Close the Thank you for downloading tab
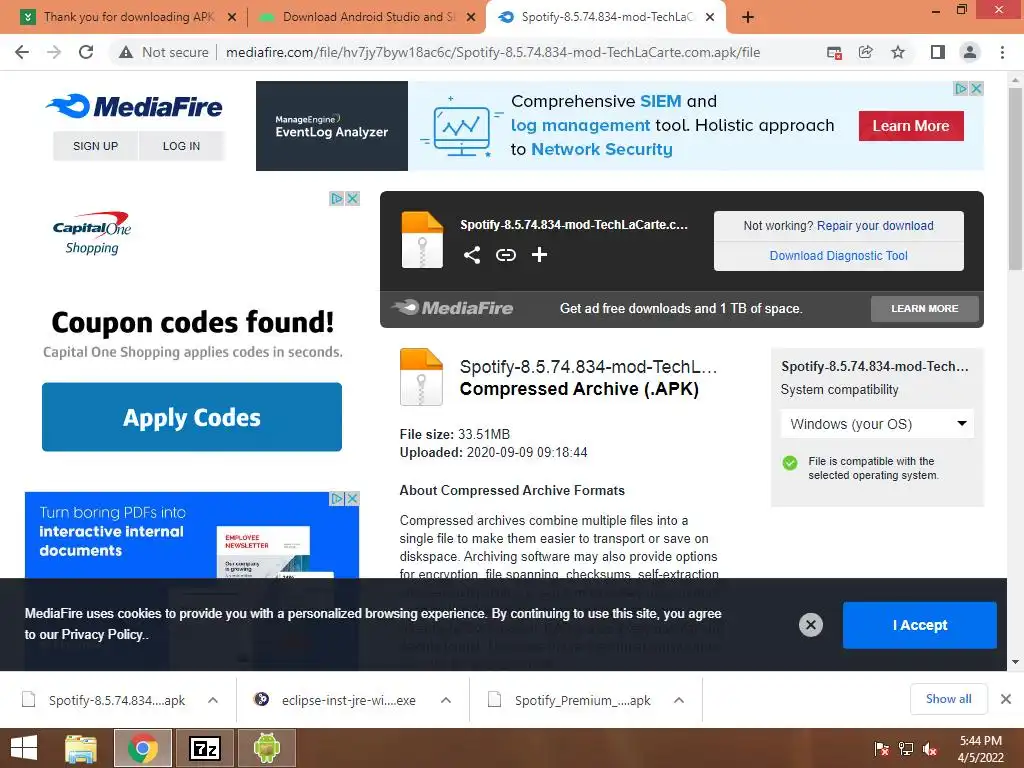 [232, 17]
